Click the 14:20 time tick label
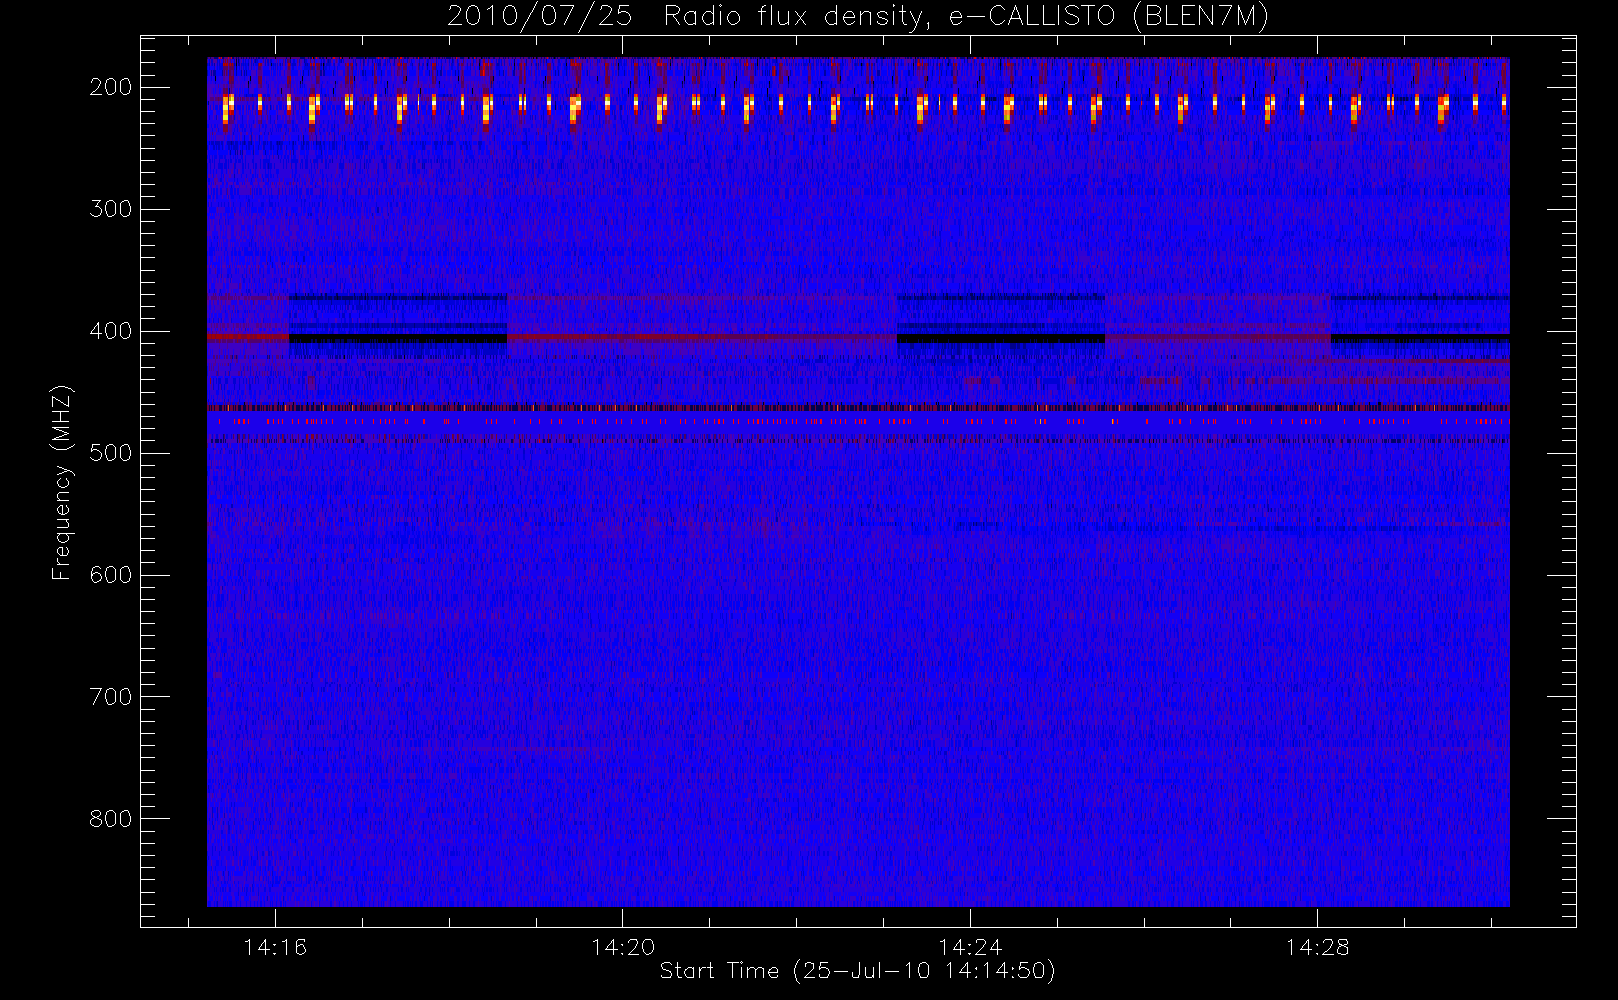Screen dimensions: 1618x1000 coord(623,946)
